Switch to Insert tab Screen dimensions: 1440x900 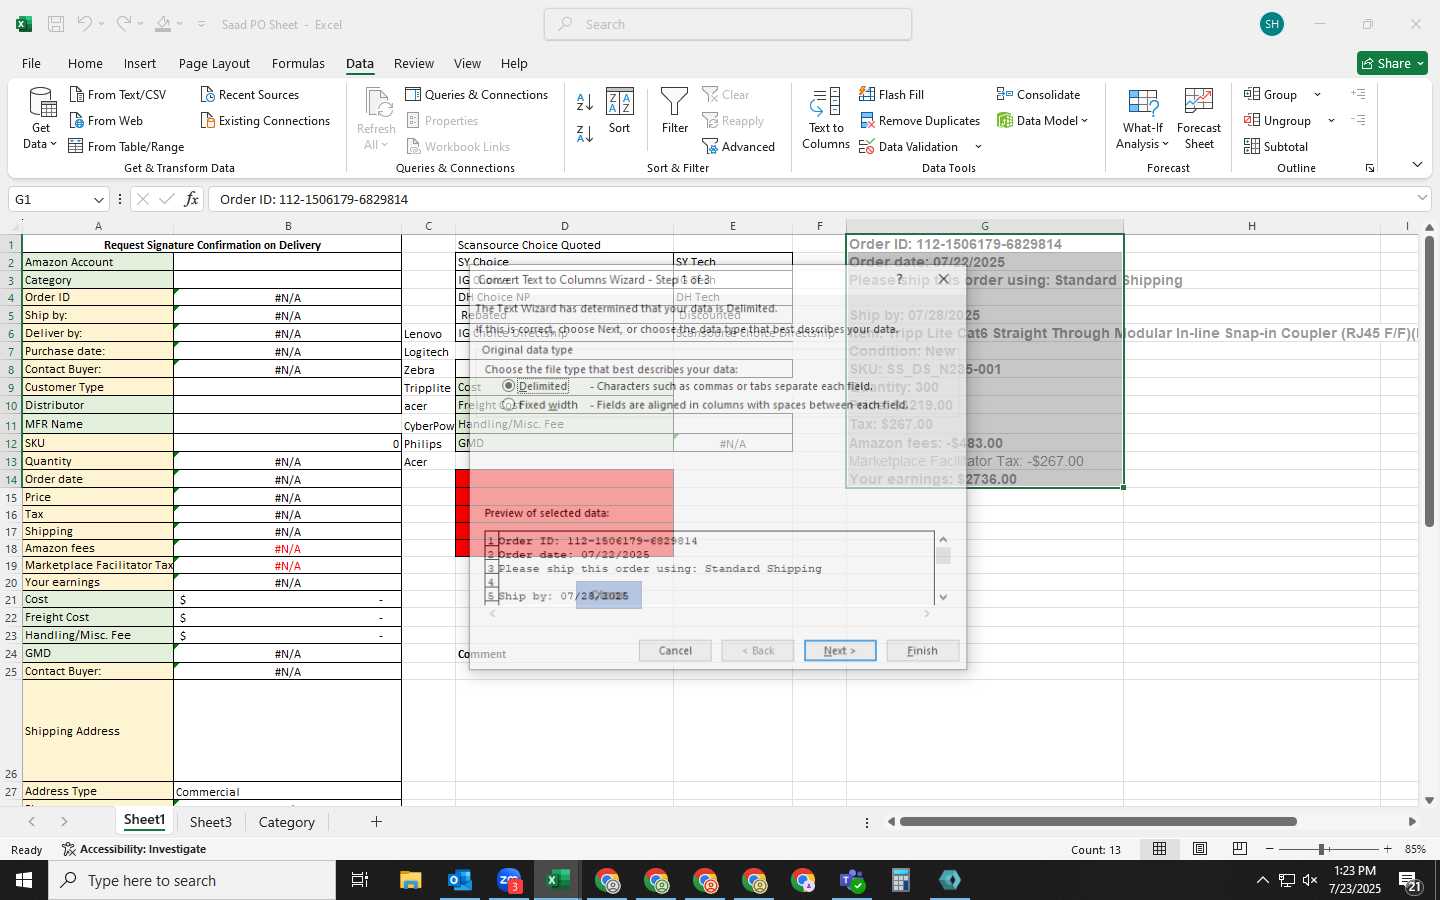click(x=140, y=63)
